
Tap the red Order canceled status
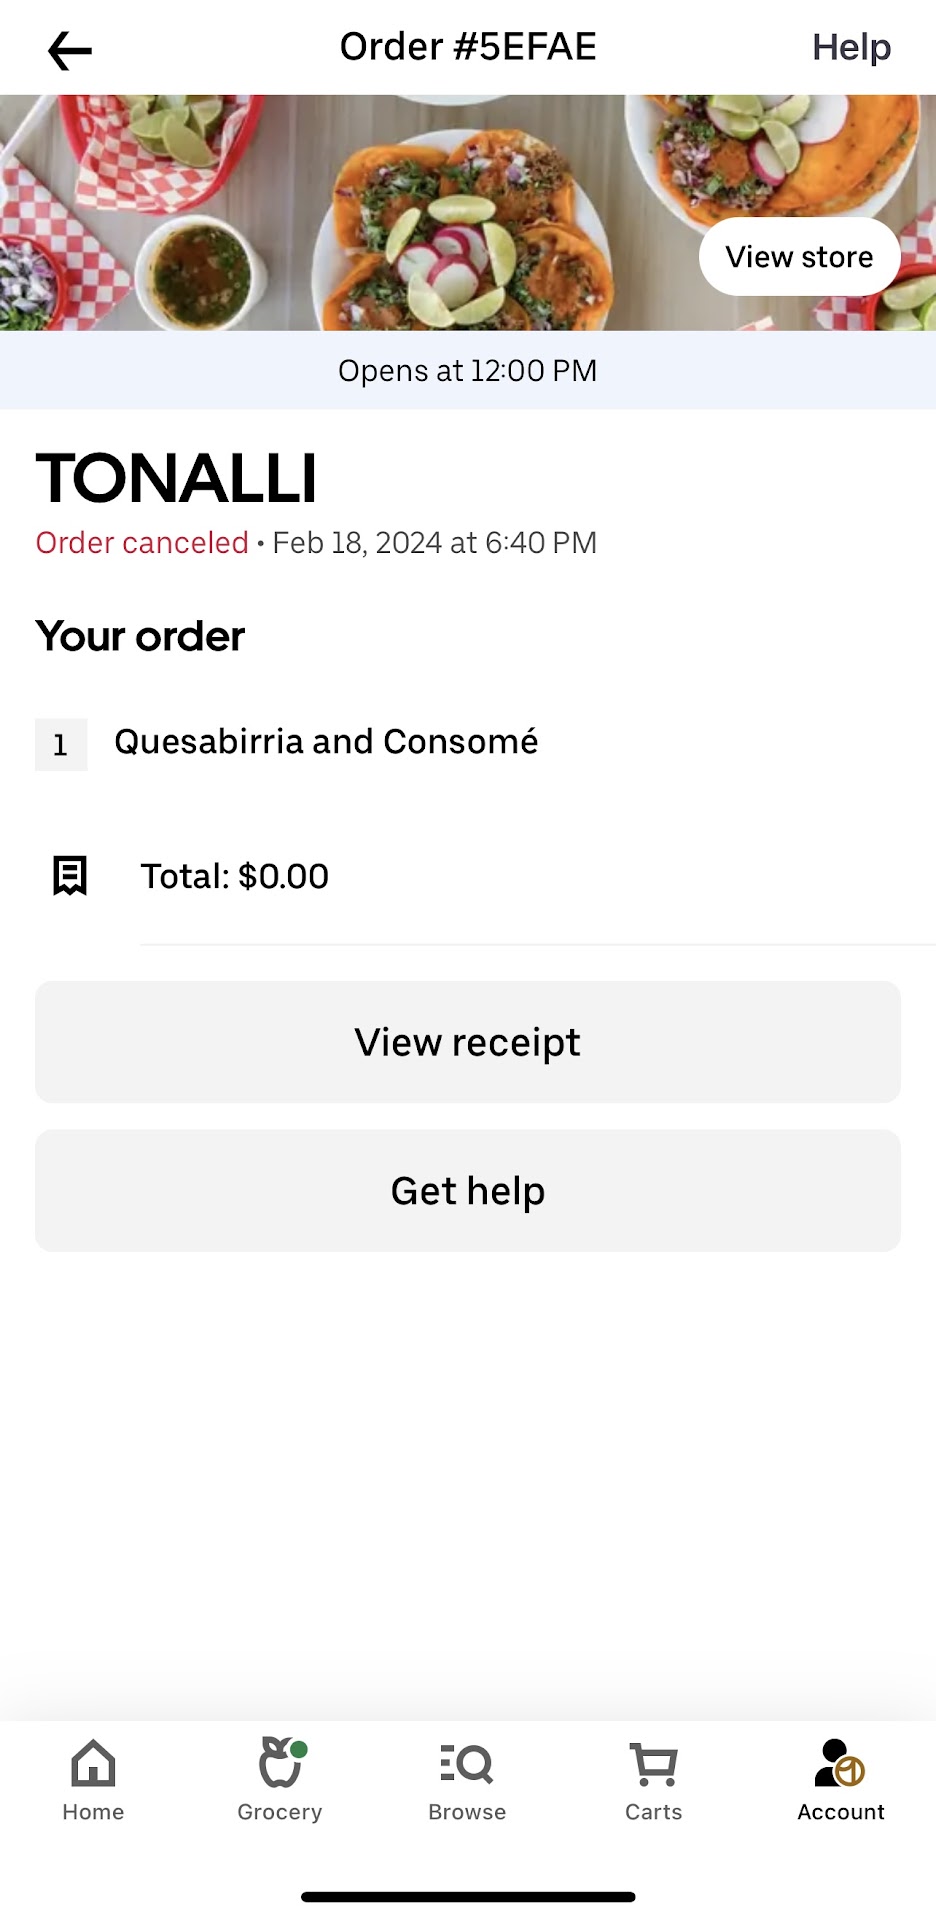click(142, 543)
